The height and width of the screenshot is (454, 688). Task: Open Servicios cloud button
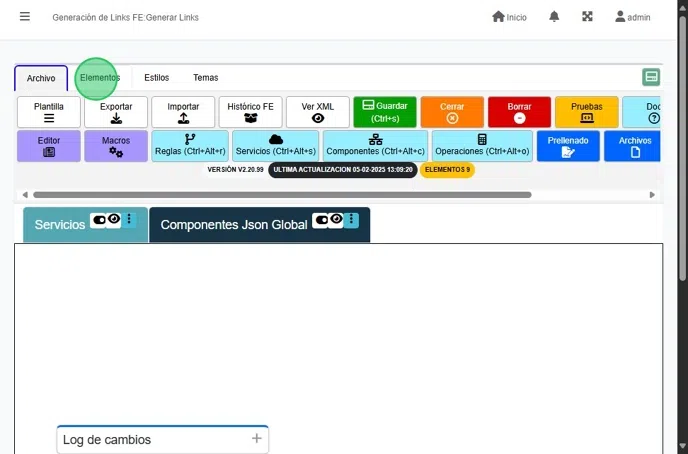coord(276,146)
